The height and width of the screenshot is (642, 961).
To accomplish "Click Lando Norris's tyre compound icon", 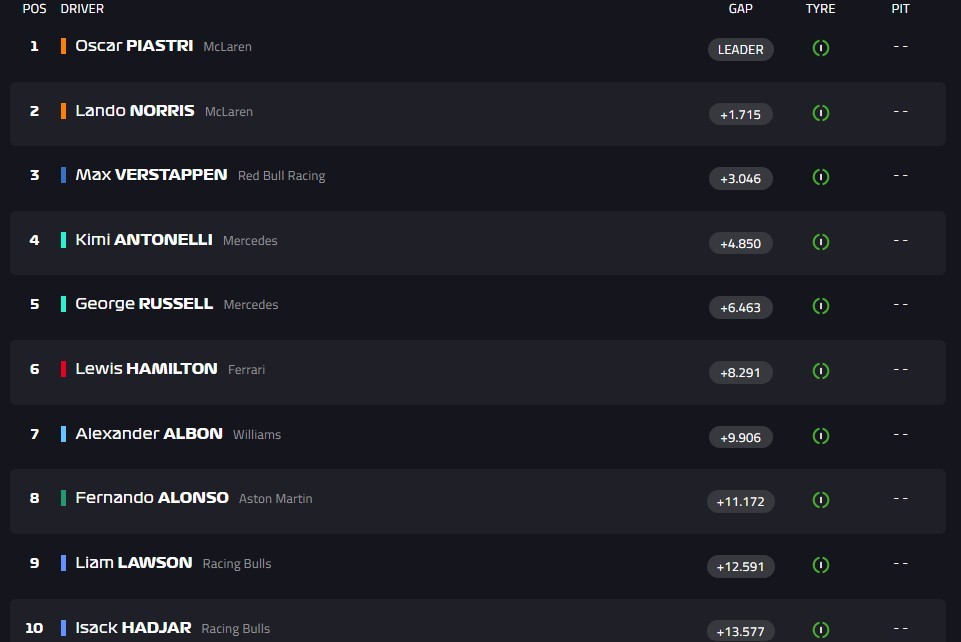I will pyautogui.click(x=821, y=113).
